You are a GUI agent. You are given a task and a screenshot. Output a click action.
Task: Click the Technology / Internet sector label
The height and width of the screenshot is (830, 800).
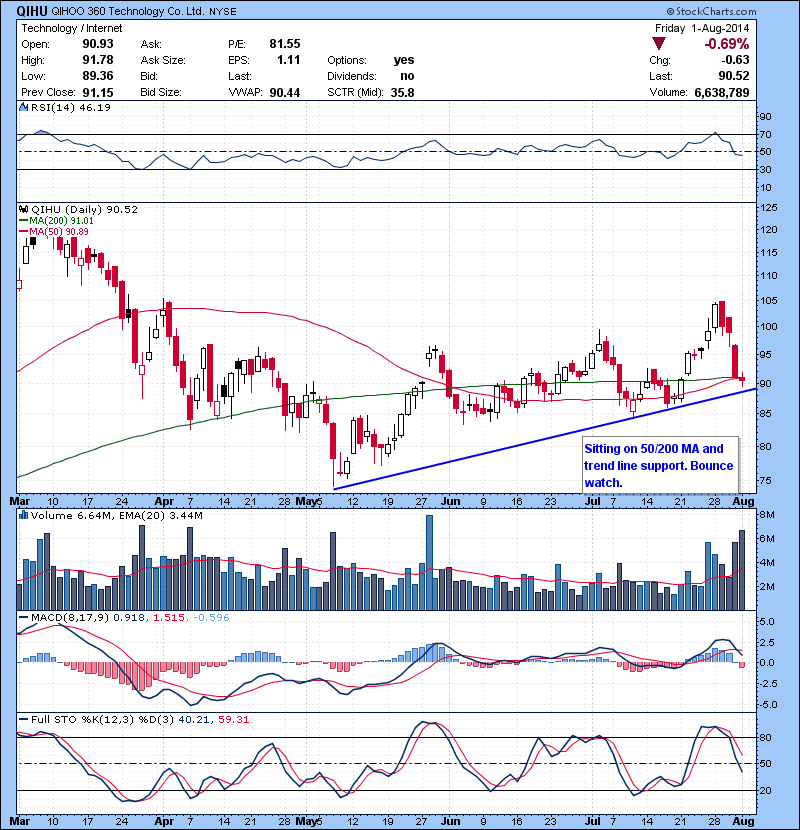click(x=71, y=28)
